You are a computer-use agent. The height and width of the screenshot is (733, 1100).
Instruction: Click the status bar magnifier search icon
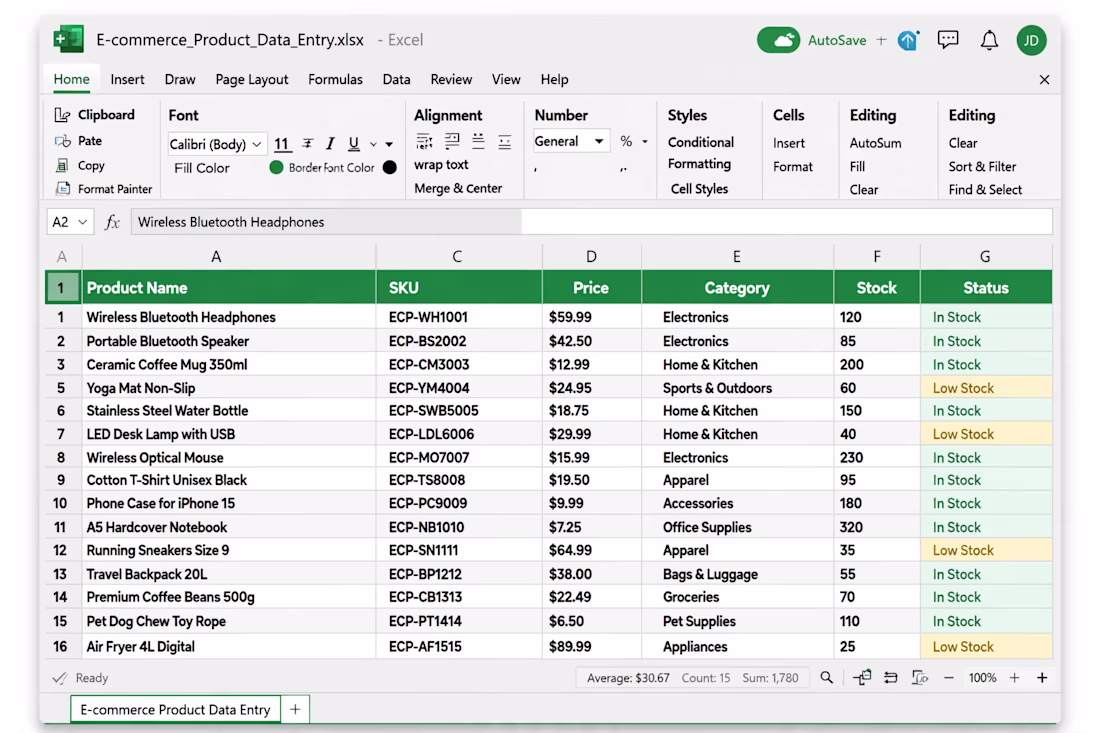[826, 678]
